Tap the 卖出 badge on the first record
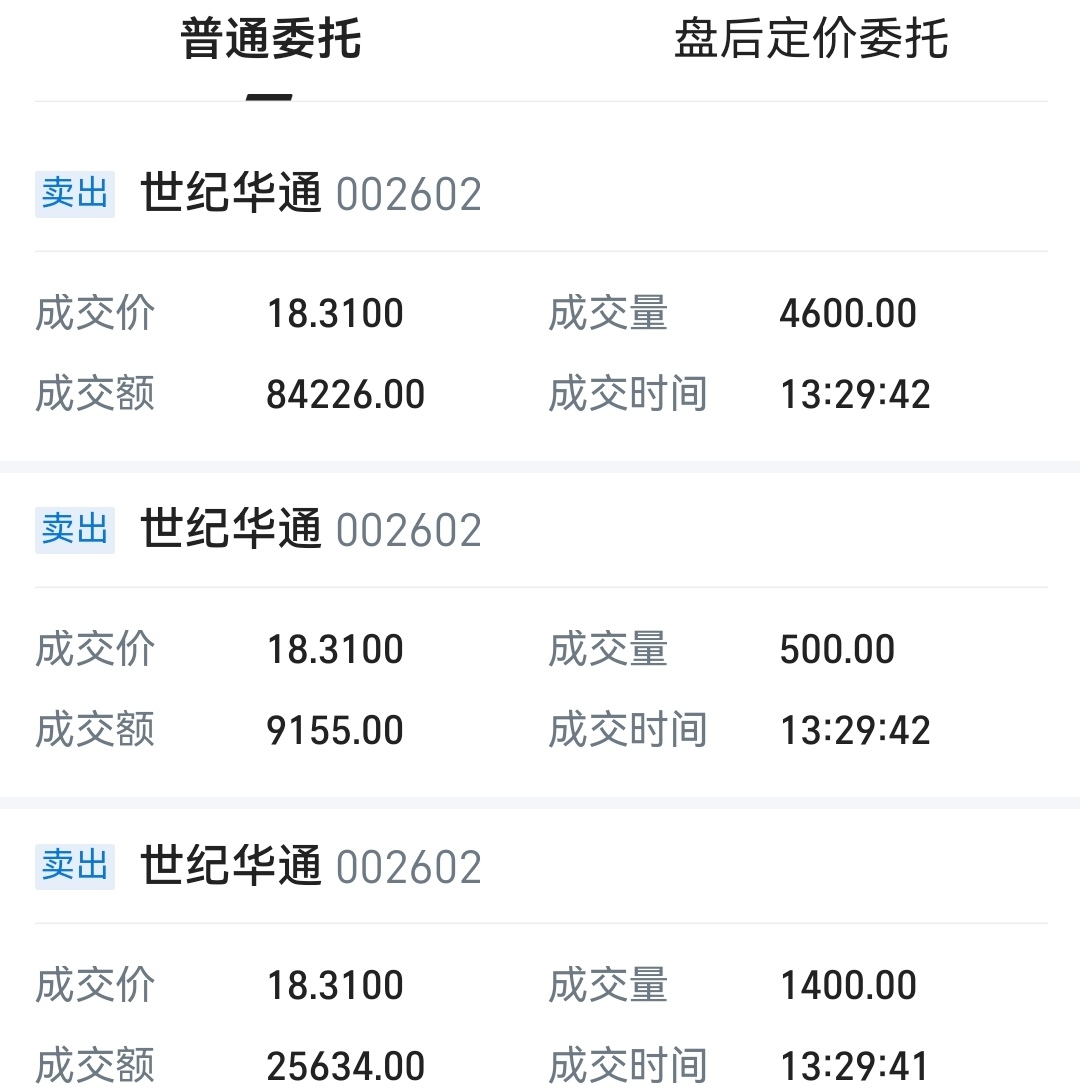This screenshot has height=1091, width=1080. click(x=75, y=194)
